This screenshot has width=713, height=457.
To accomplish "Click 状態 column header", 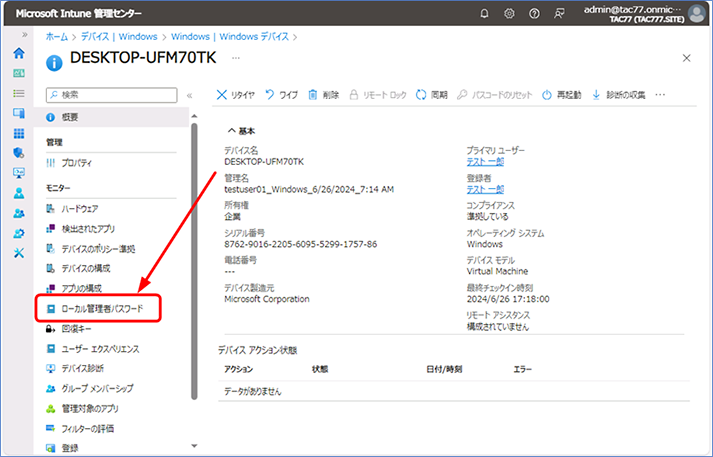I will 320,369.
